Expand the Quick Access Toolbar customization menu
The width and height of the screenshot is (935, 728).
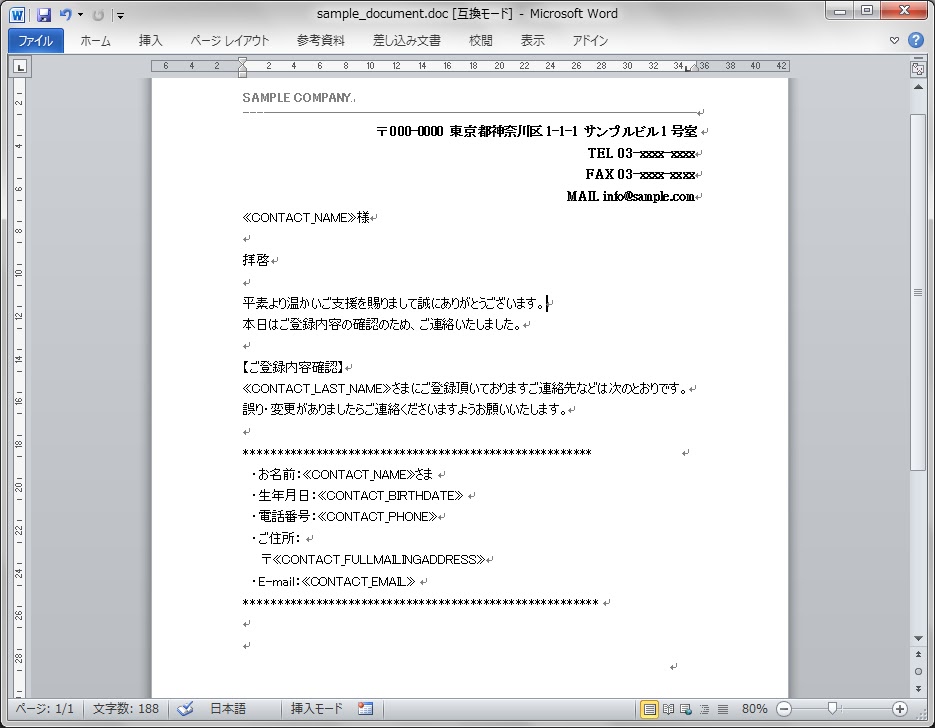click(120, 14)
